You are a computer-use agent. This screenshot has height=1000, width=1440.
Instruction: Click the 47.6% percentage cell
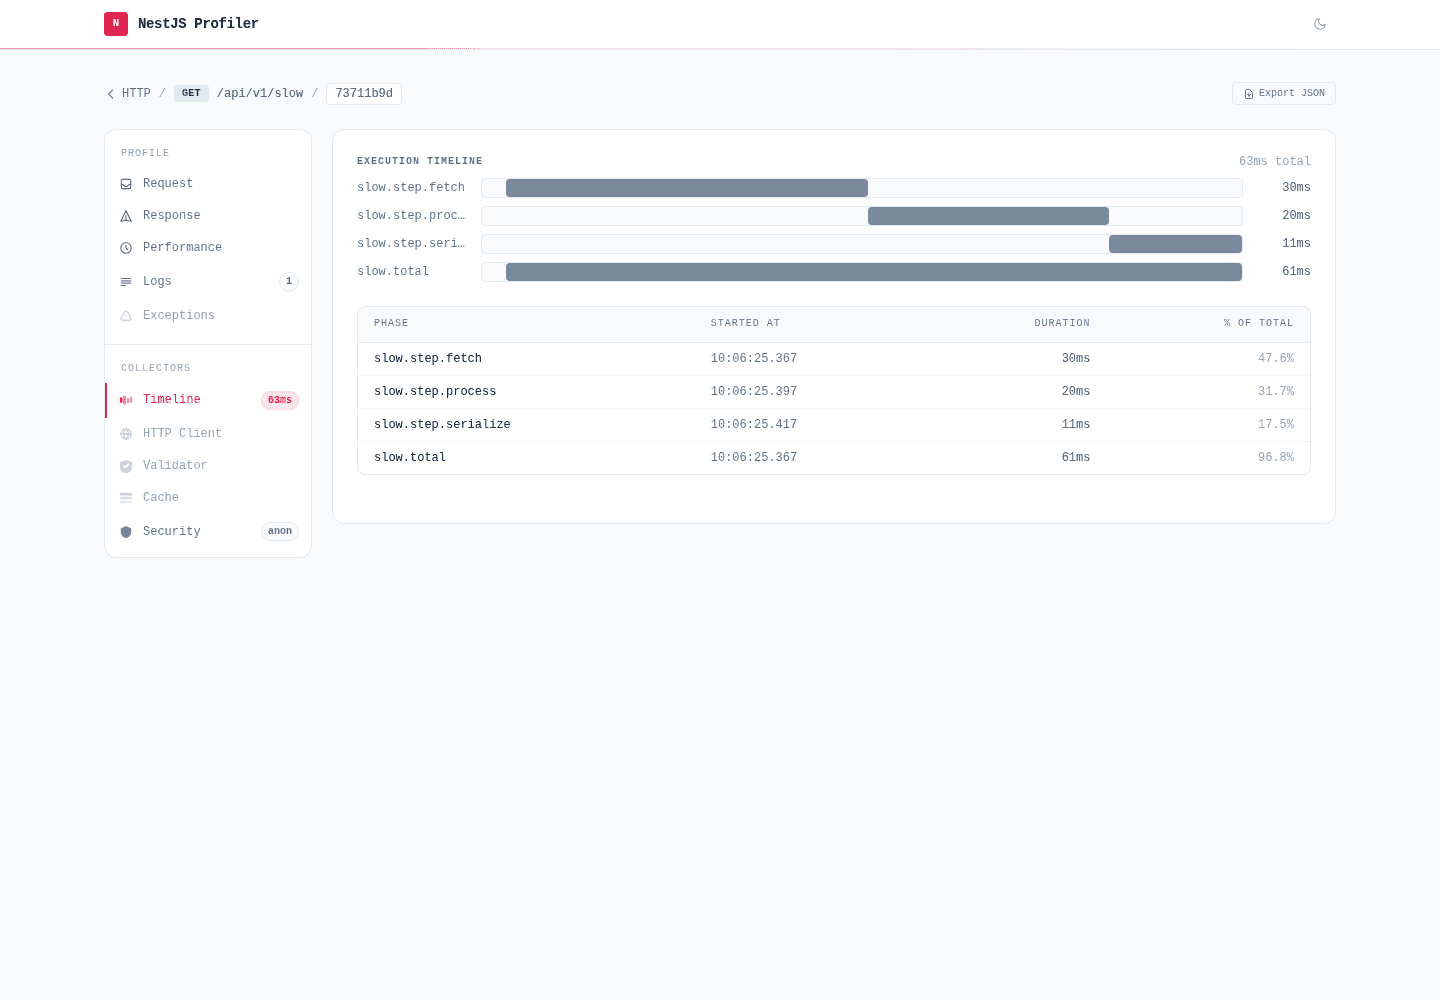coord(1276,359)
